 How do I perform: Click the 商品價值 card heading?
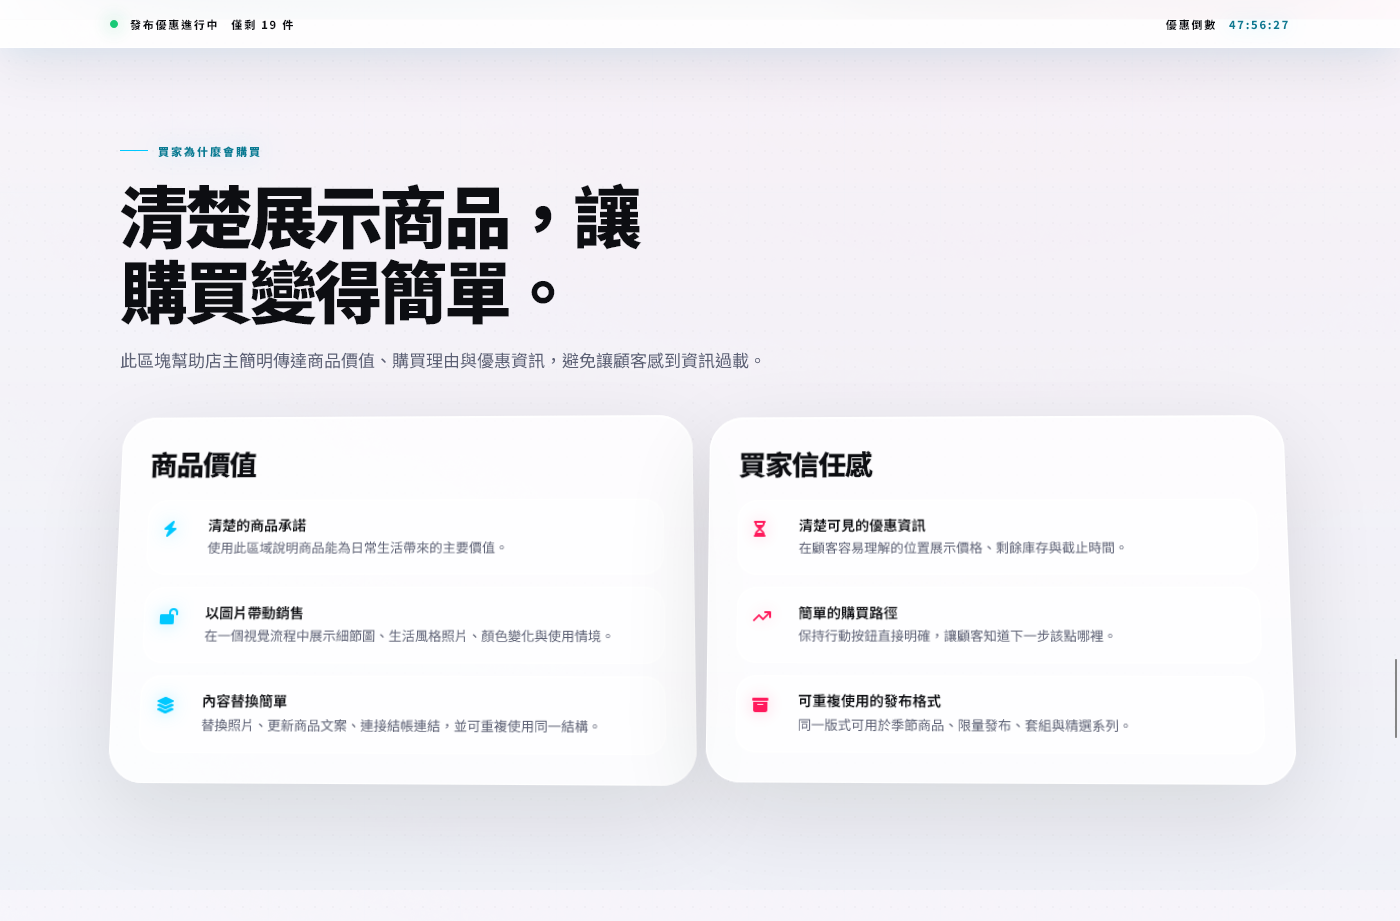click(204, 465)
